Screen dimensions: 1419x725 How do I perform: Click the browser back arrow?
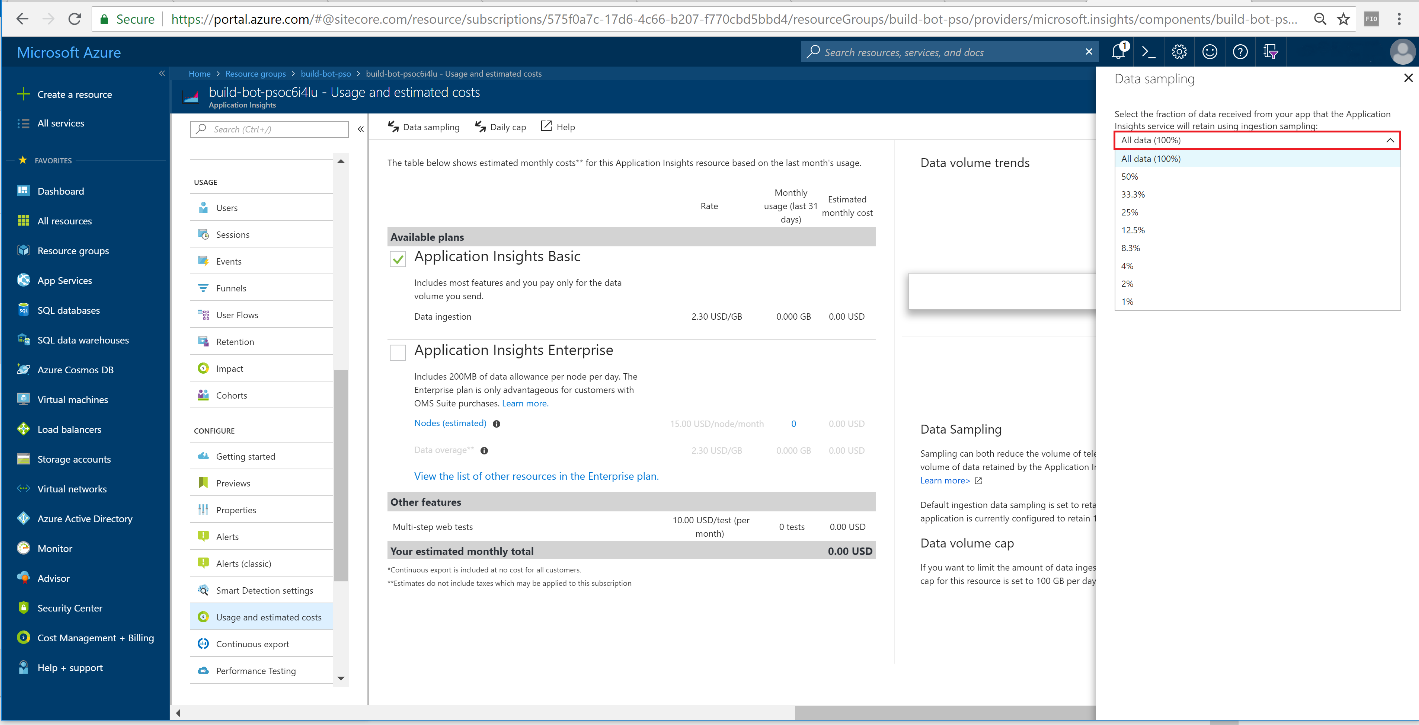[x=22, y=19]
